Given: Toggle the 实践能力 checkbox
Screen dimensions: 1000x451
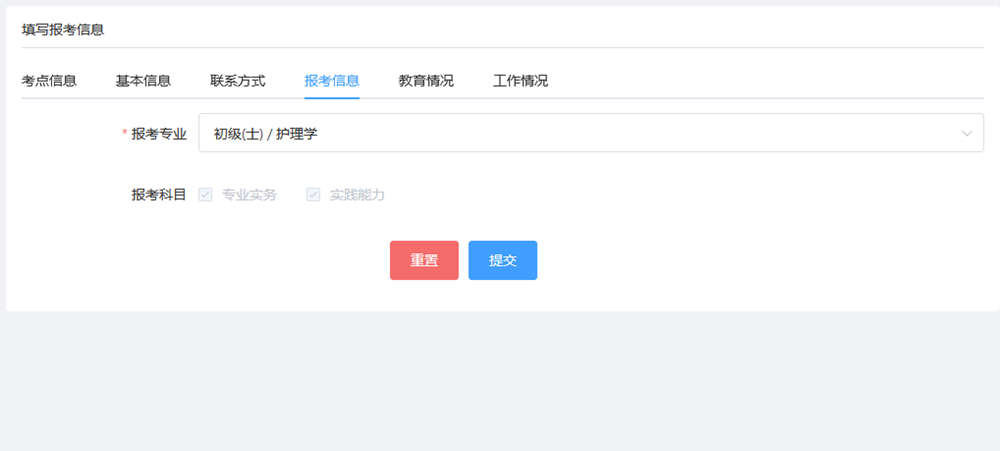Looking at the screenshot, I should [x=313, y=195].
